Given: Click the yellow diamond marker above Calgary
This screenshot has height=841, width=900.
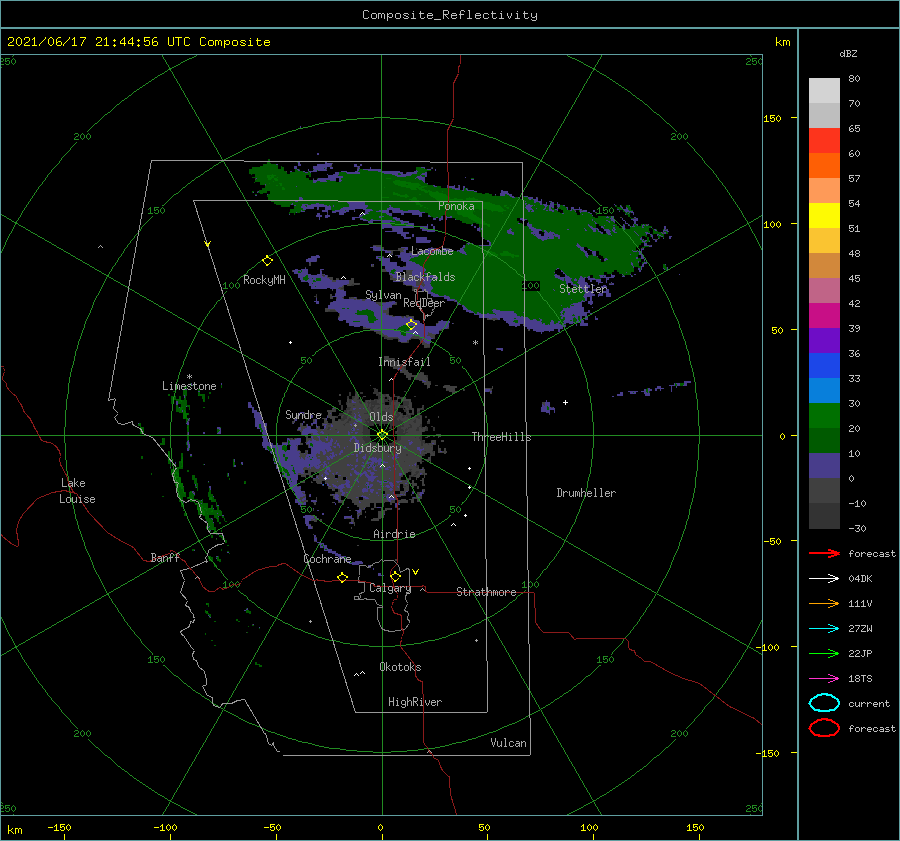Looking at the screenshot, I should [395, 576].
